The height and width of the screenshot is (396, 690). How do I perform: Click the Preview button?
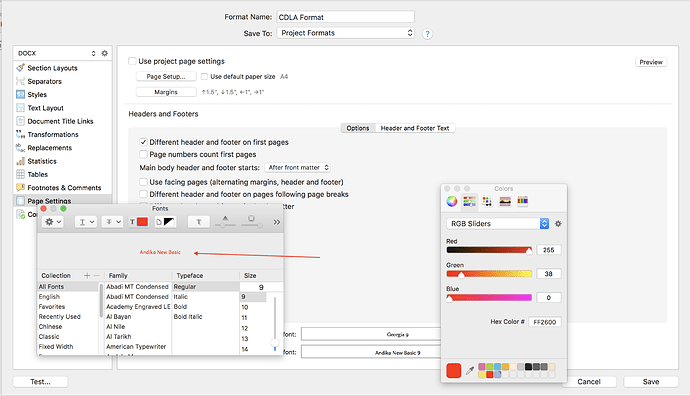click(x=651, y=62)
